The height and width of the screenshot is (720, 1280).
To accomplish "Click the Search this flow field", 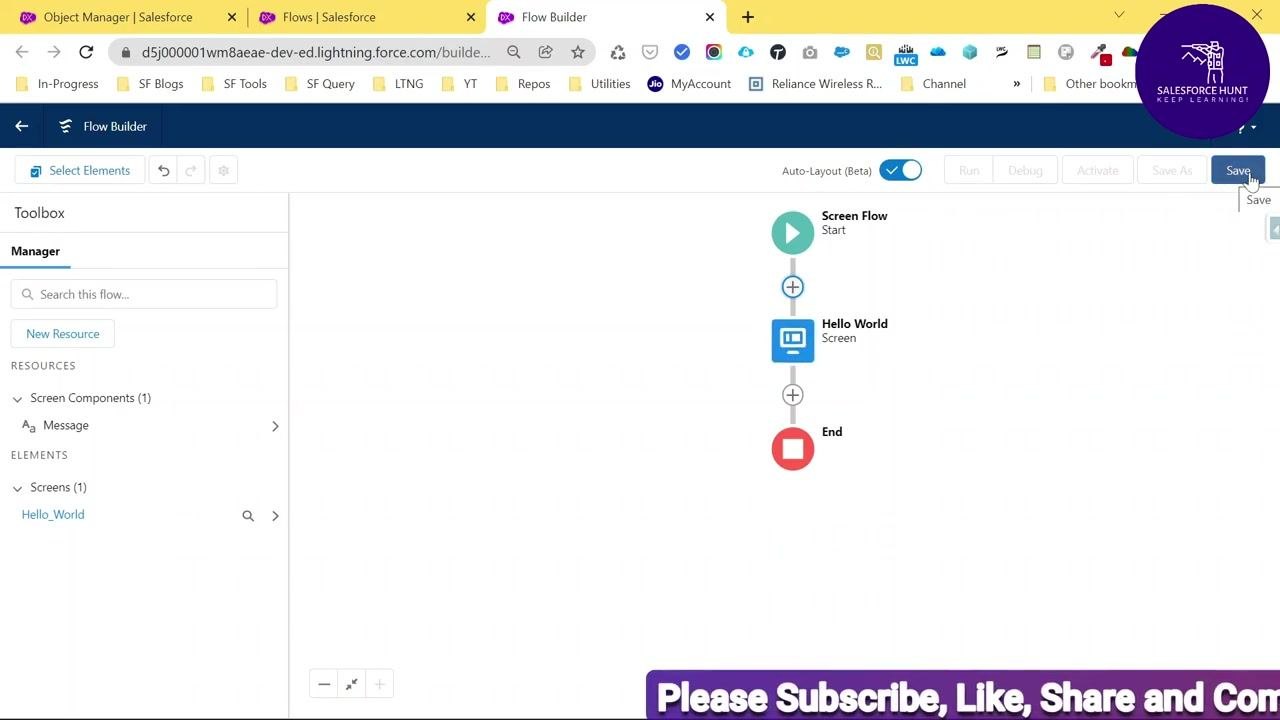I will [x=144, y=294].
